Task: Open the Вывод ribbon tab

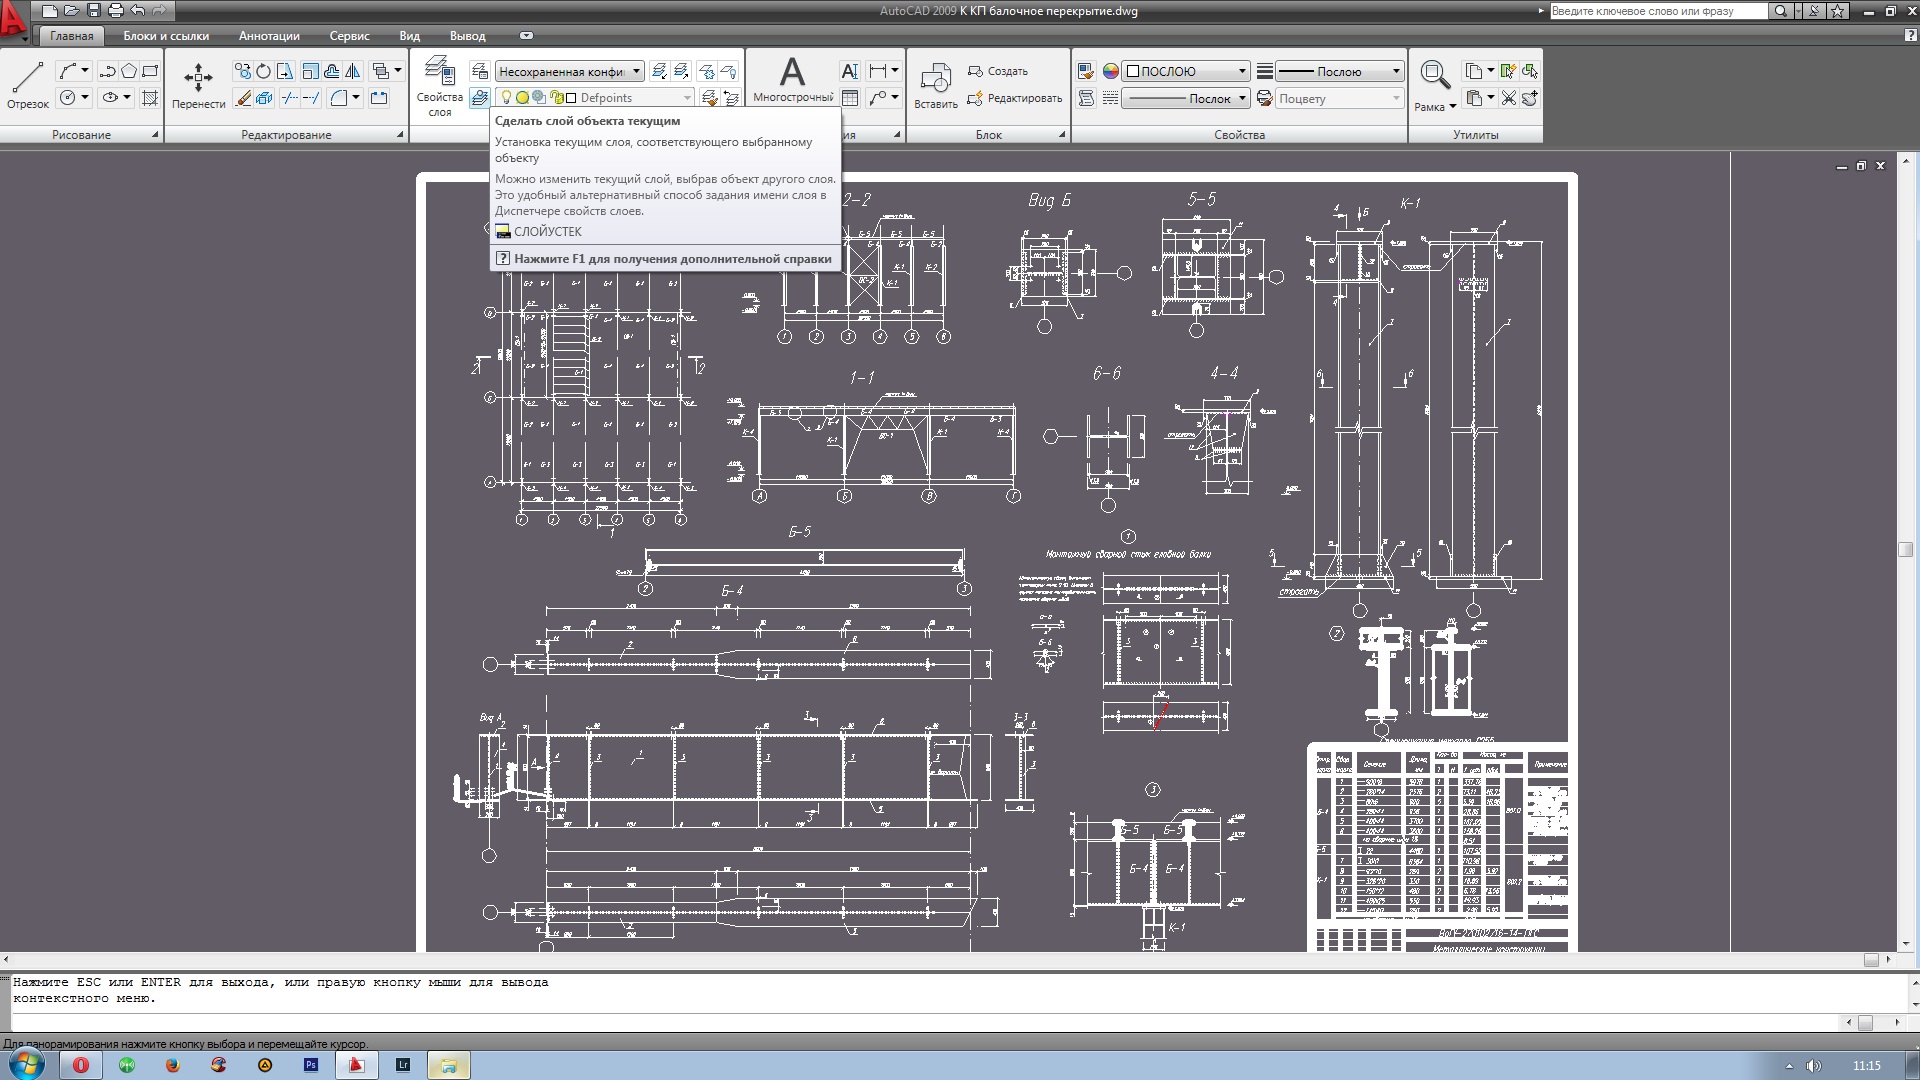Action: pos(467,36)
